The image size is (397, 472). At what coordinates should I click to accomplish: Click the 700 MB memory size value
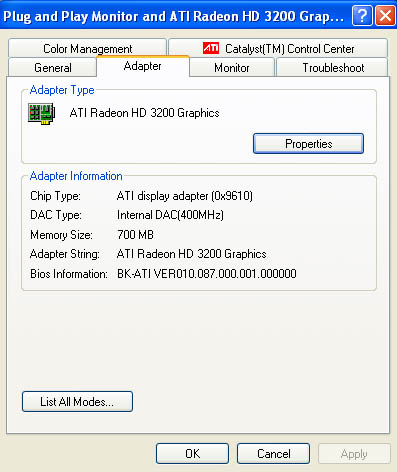(x=135, y=235)
